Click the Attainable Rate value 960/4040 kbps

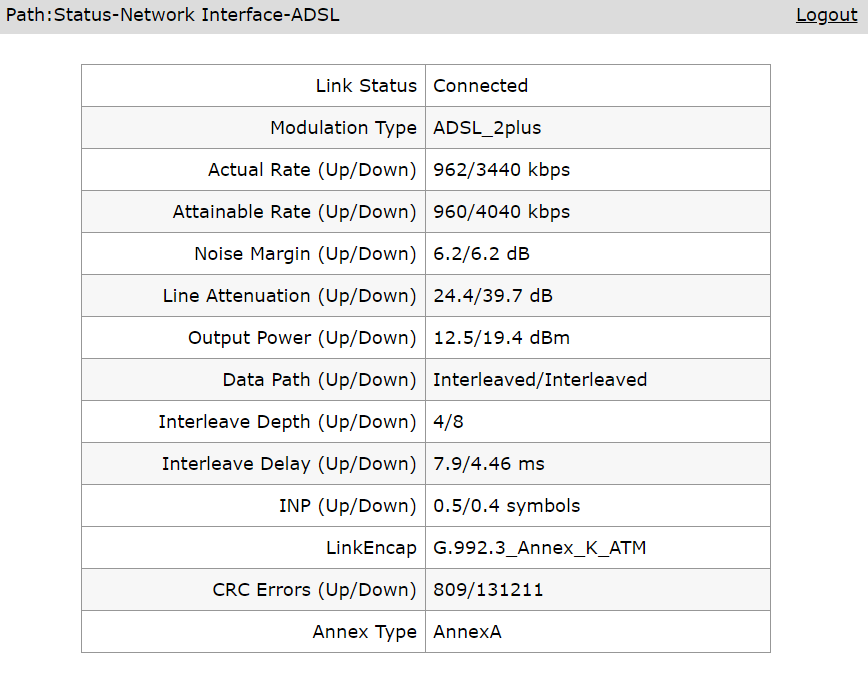[x=501, y=212]
